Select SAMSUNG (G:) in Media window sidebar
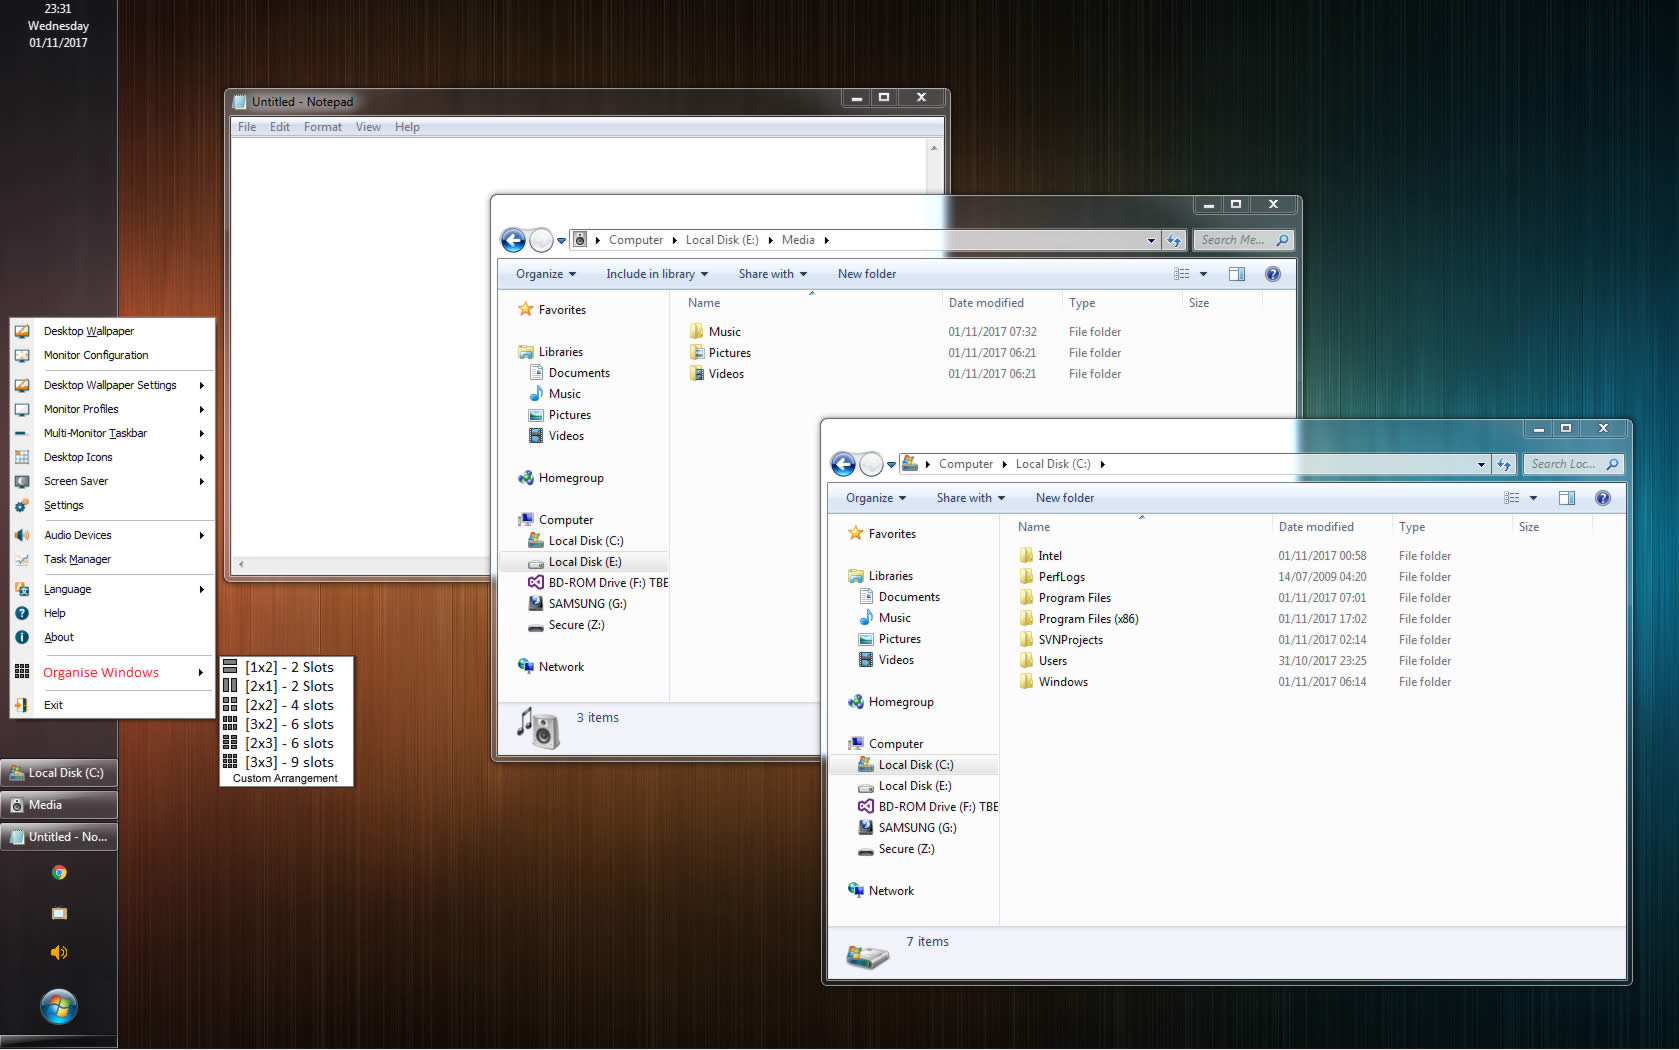The image size is (1679, 1050). coord(587,604)
